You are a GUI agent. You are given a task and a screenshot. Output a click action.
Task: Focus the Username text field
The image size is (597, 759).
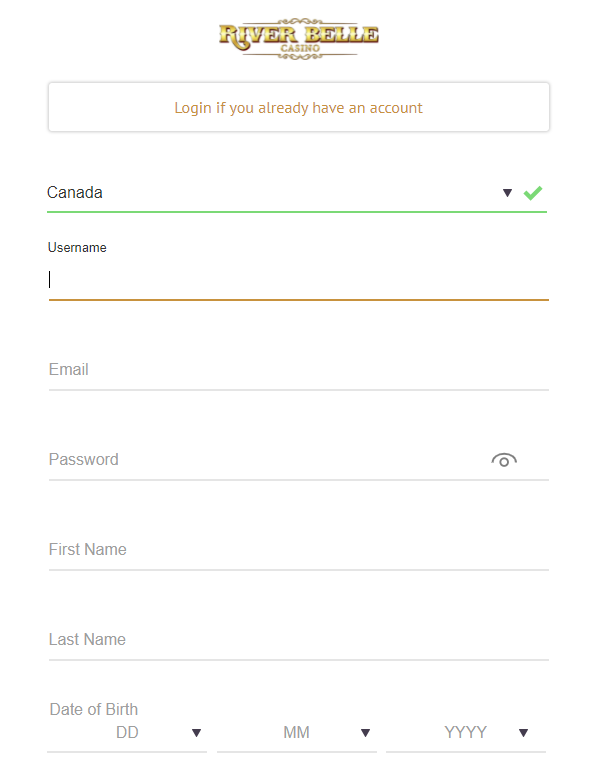(x=299, y=280)
